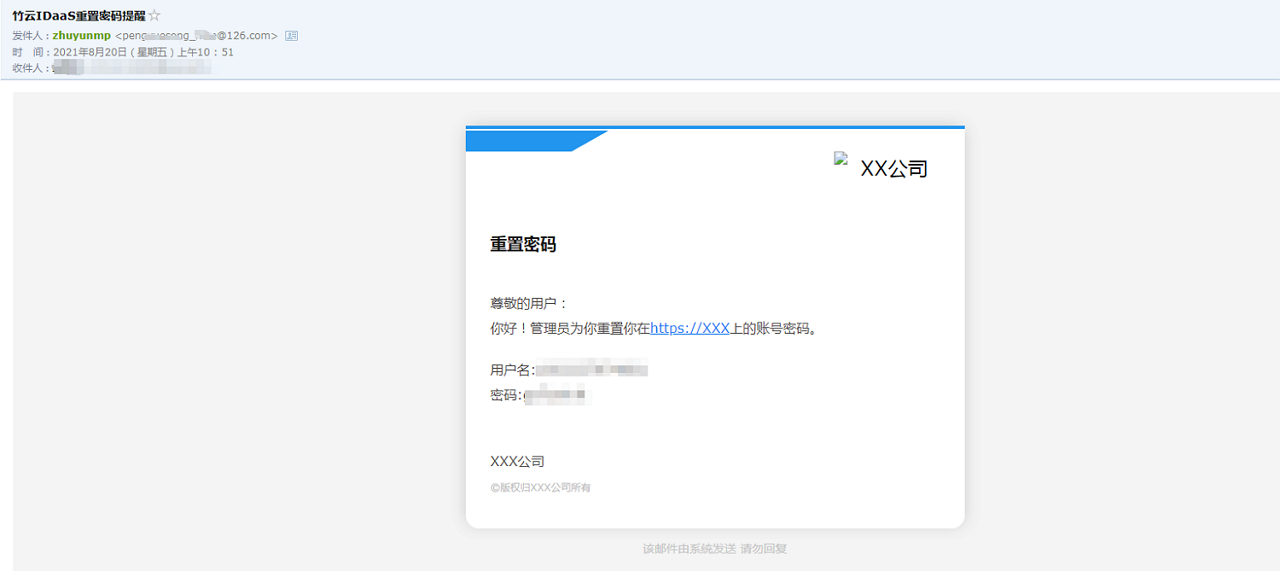Screen dimensions: 1280x571
Task: Click the 尊敬的用户 greeting line
Action: pyautogui.click(x=529, y=303)
